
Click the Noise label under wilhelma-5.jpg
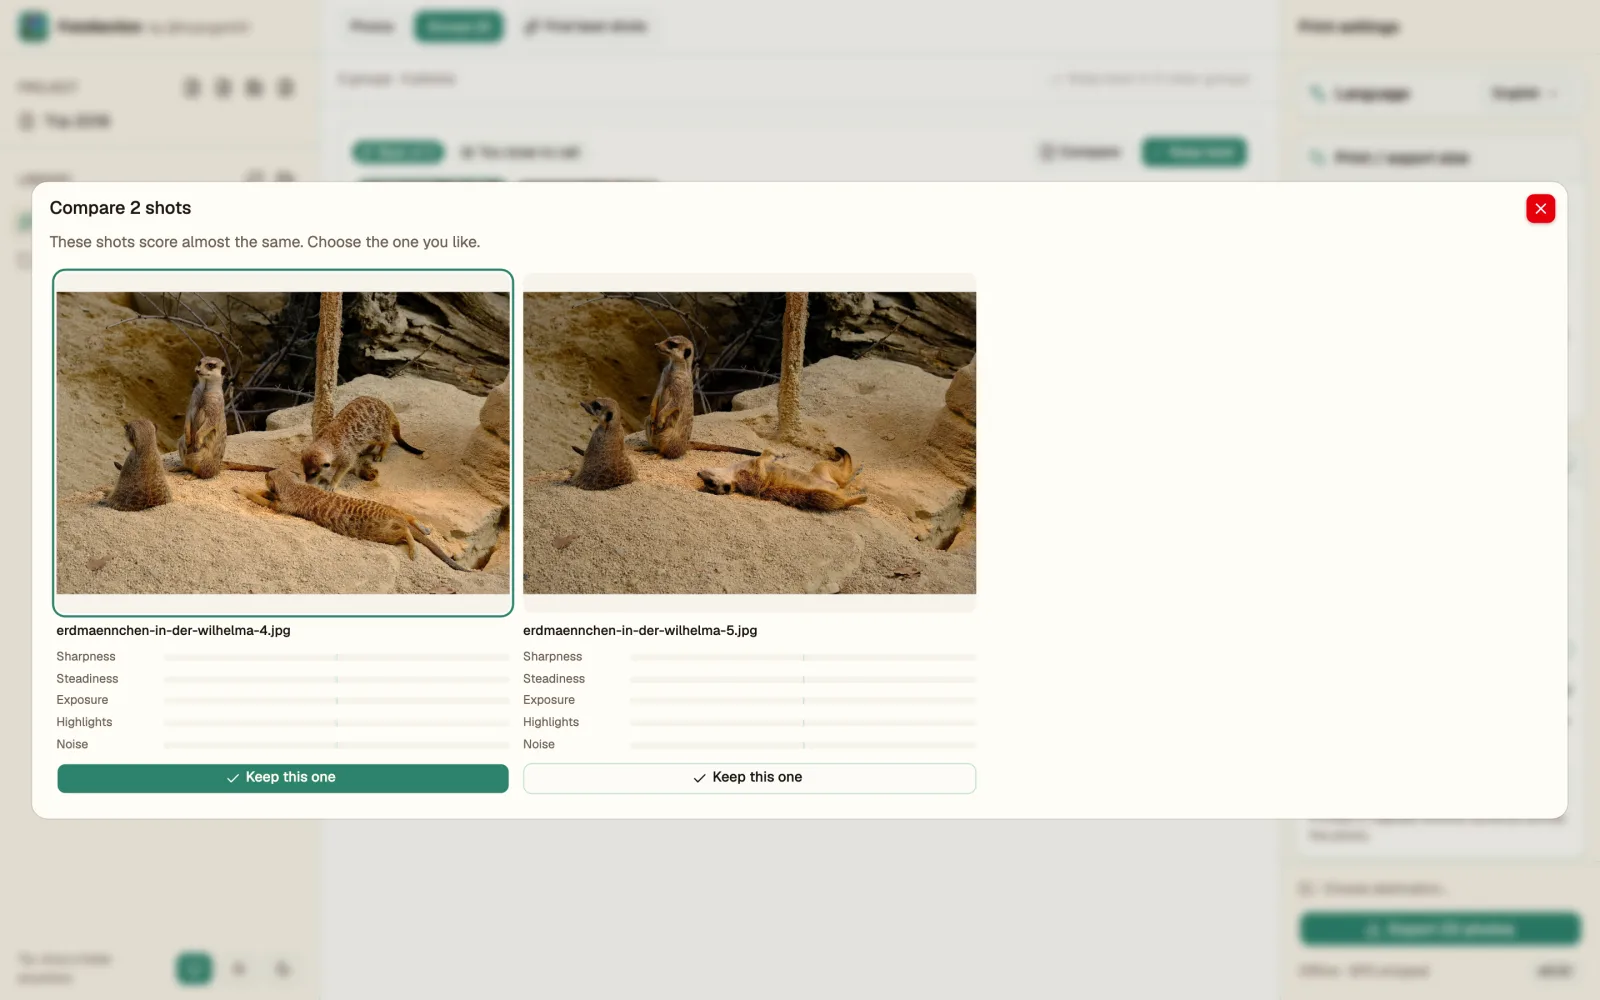coord(539,745)
